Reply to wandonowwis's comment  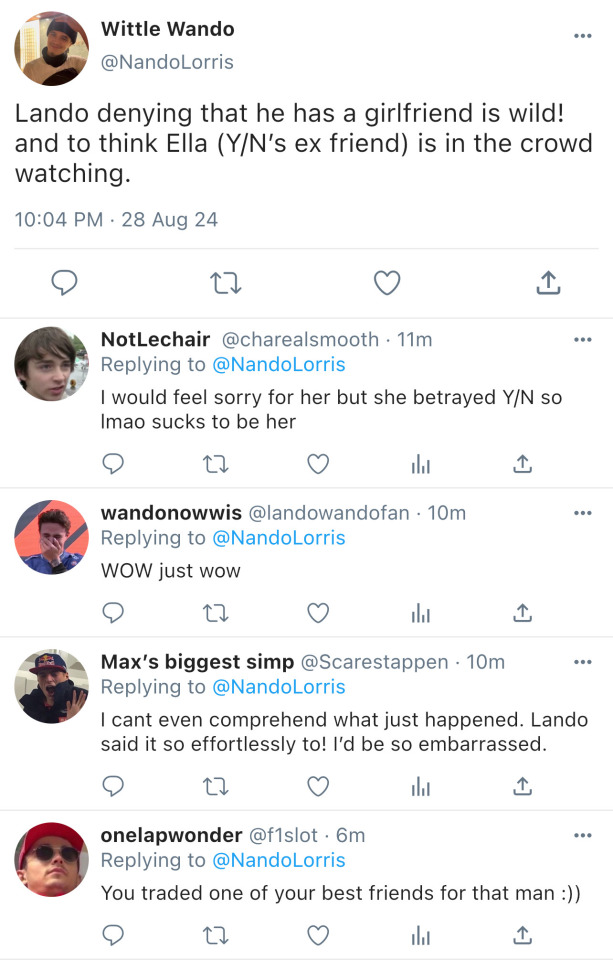point(114,612)
